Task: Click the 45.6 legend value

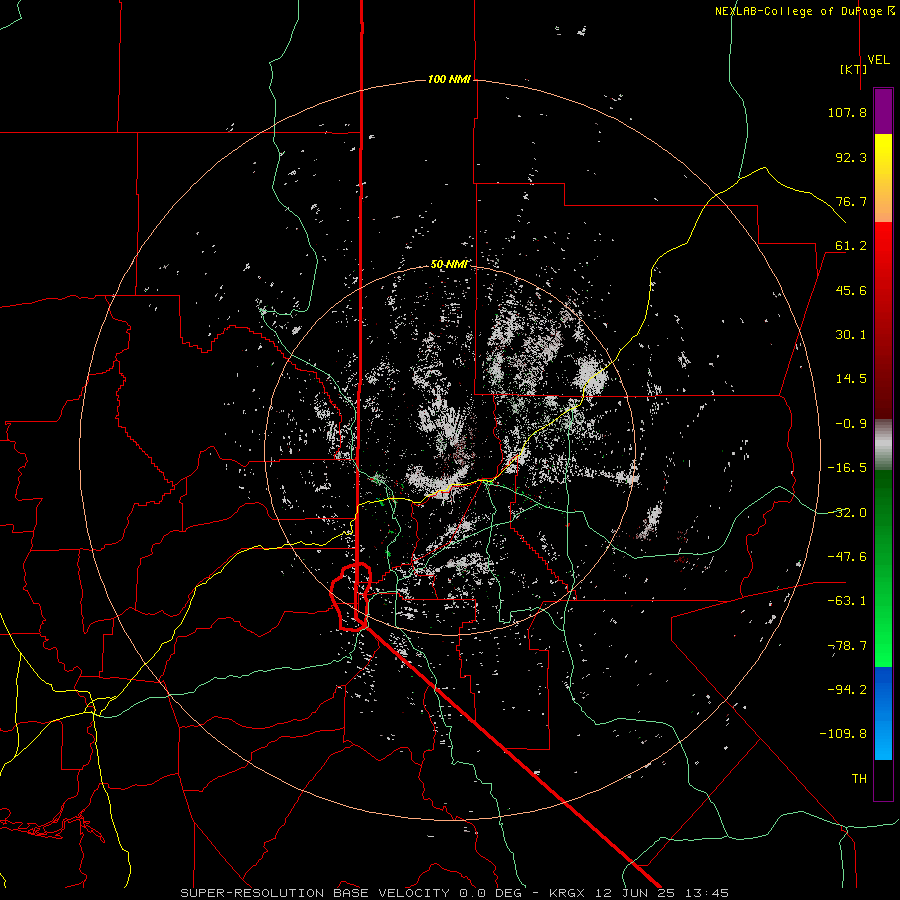Action: (851, 290)
